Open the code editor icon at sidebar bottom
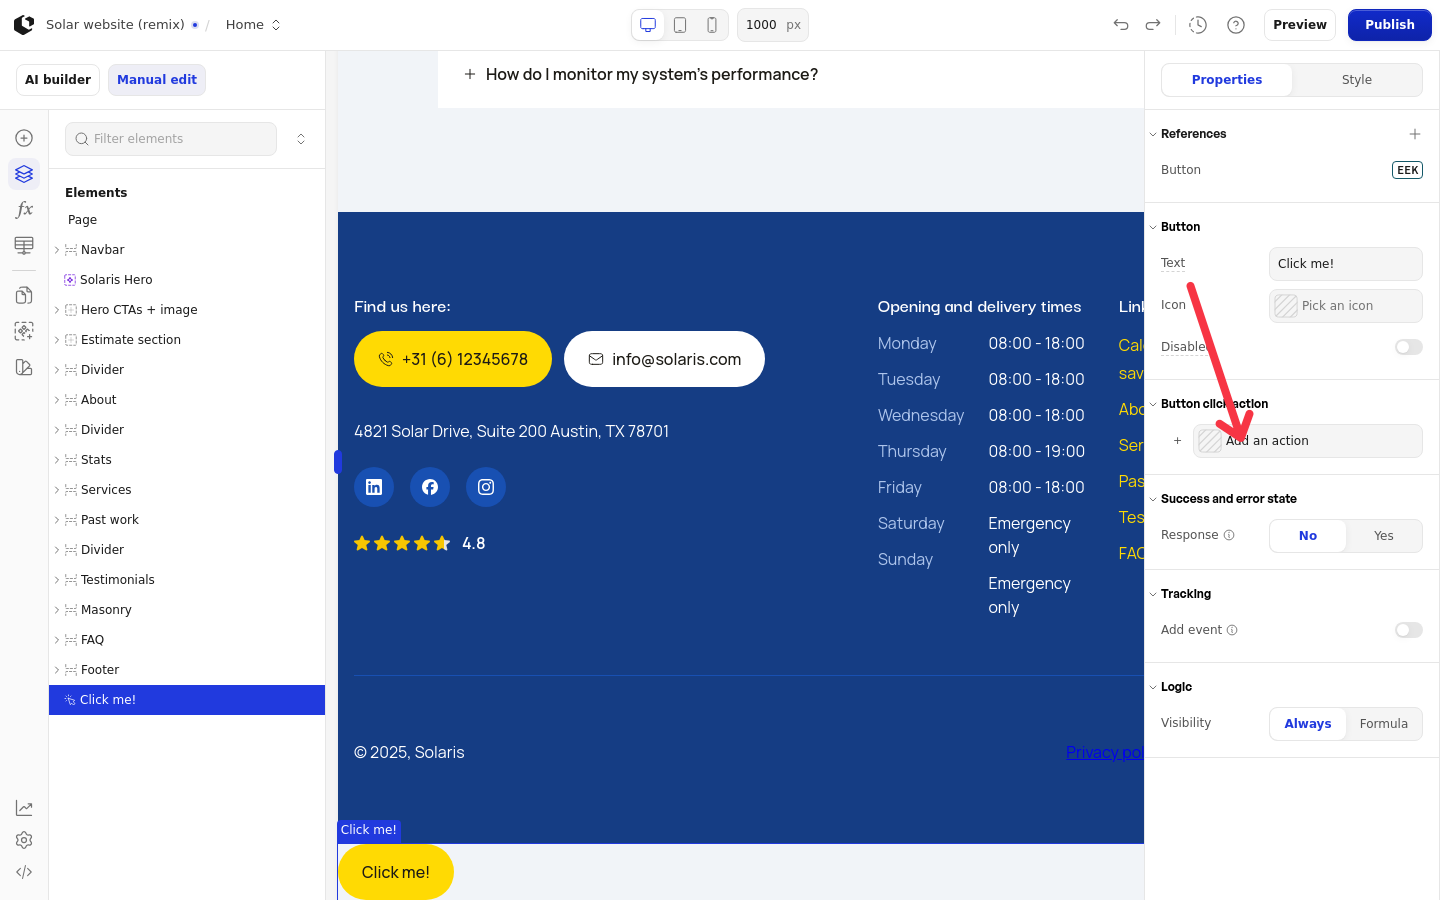Image resolution: width=1440 pixels, height=900 pixels. click(24, 872)
